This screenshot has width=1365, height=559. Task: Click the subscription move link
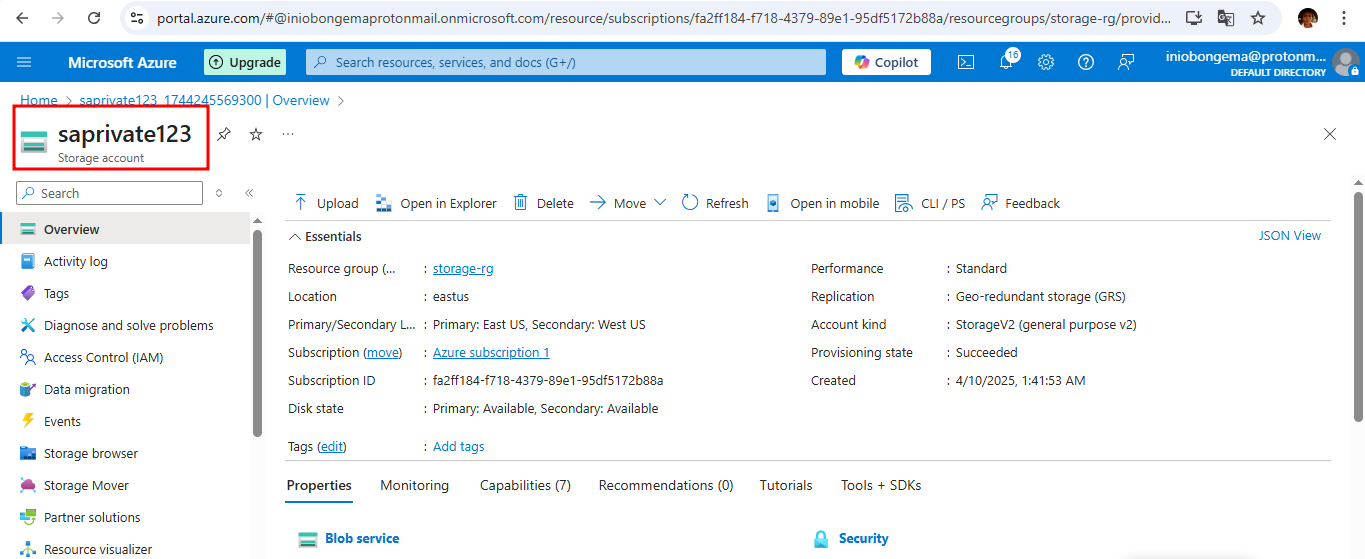point(383,353)
